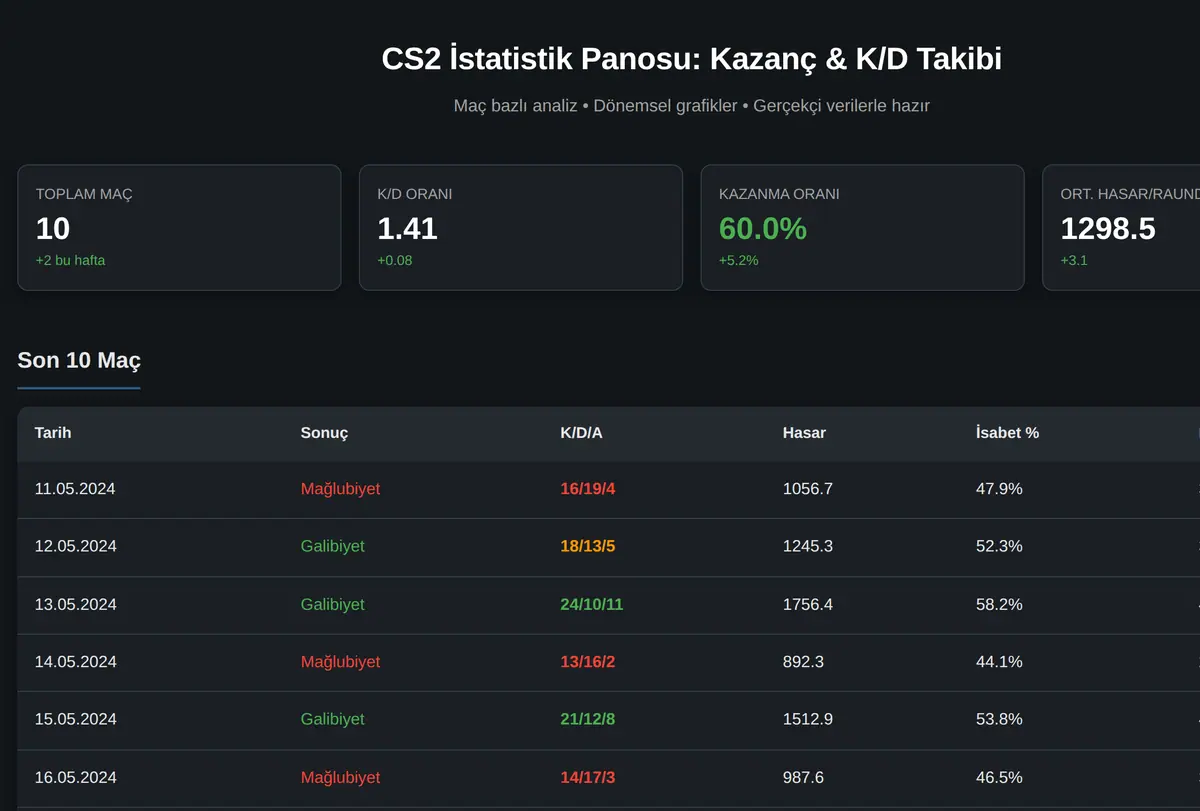The image size is (1200, 811).
Task: Select the date 13.05.2024 cell
Action: click(75, 605)
